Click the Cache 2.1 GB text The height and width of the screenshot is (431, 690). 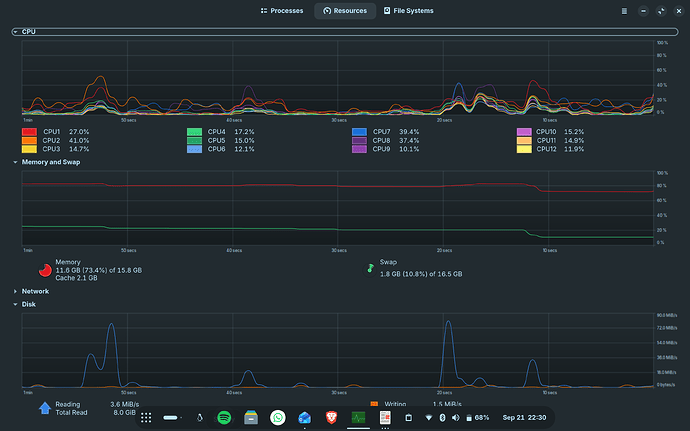click(77, 278)
